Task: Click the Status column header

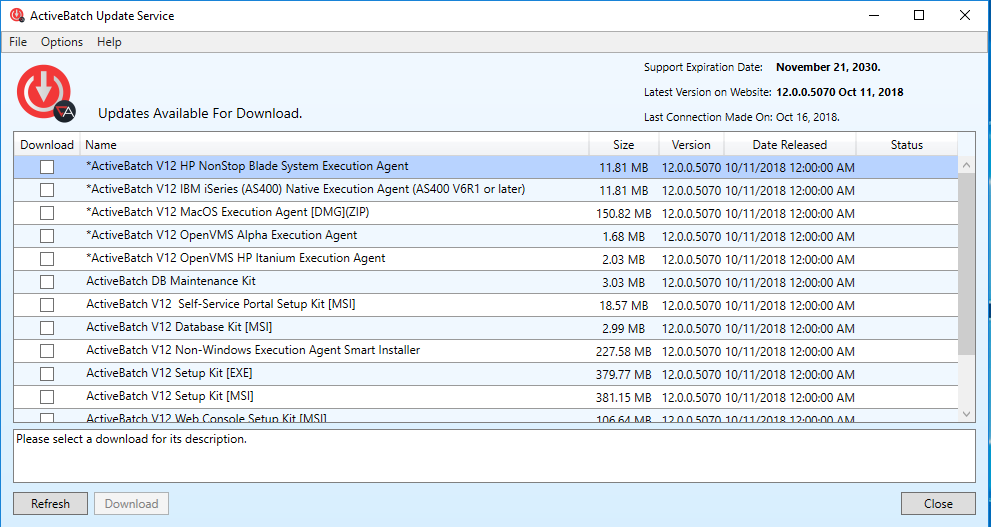Action: click(907, 145)
